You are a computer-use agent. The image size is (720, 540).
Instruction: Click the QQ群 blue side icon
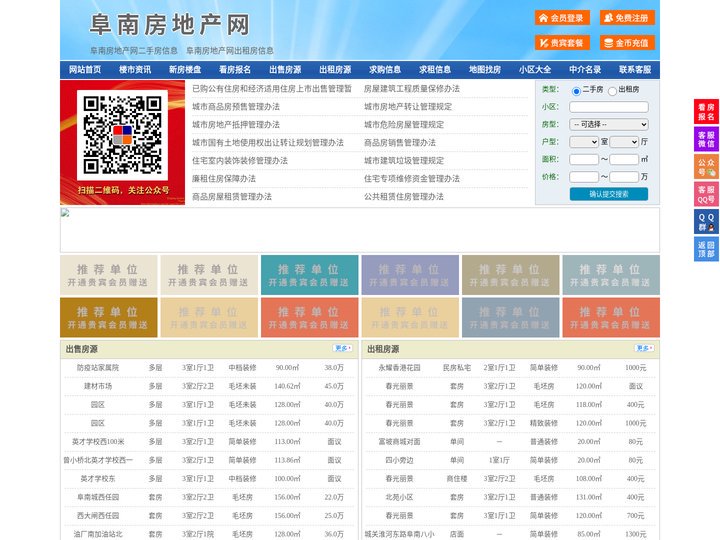tap(706, 222)
